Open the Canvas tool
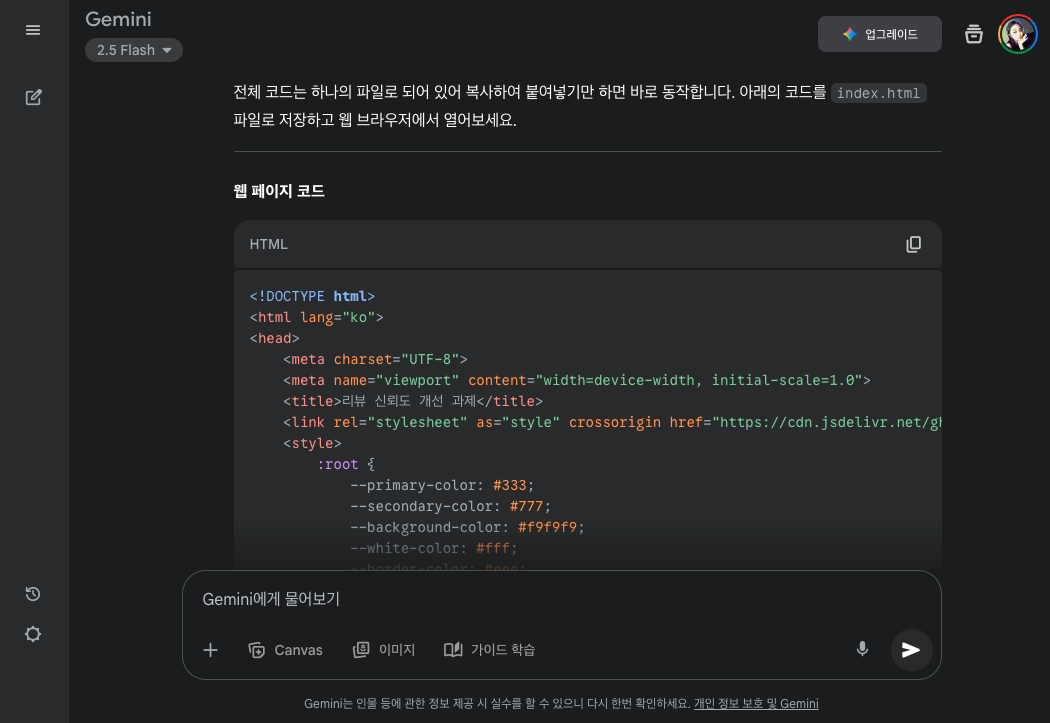Screen dimensions: 1050x723 click(285, 650)
